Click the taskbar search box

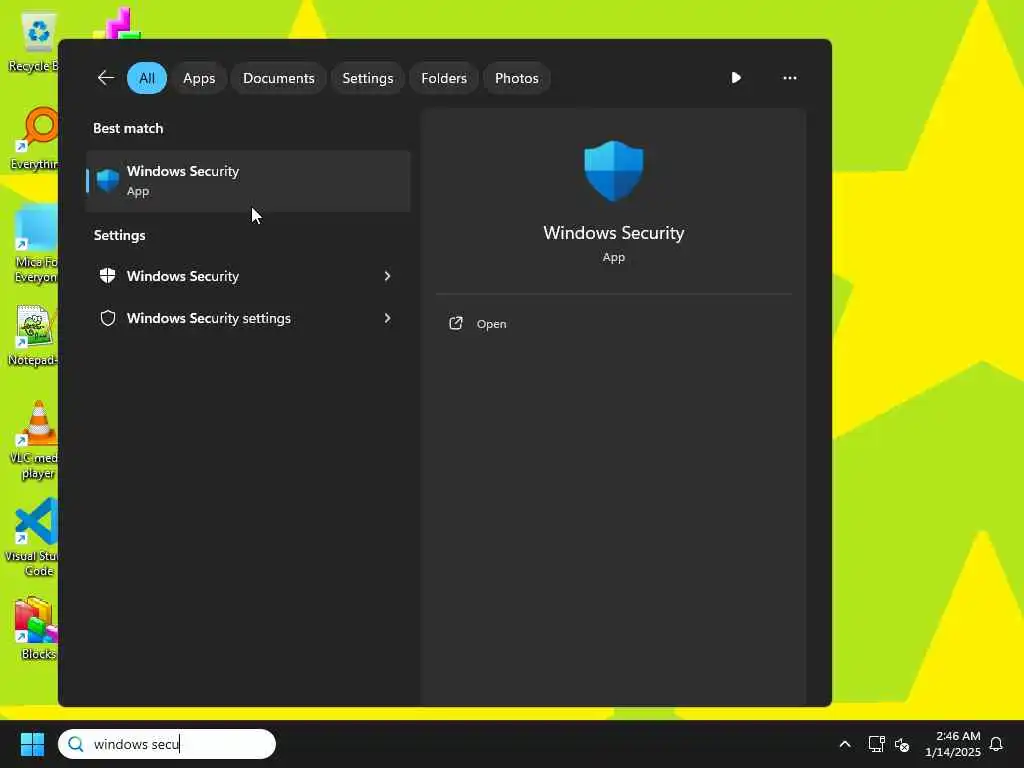tap(167, 744)
